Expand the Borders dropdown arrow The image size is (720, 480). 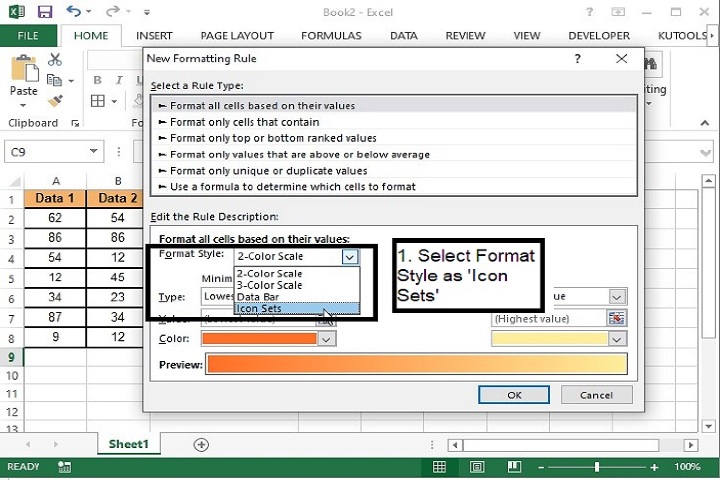(x=114, y=101)
